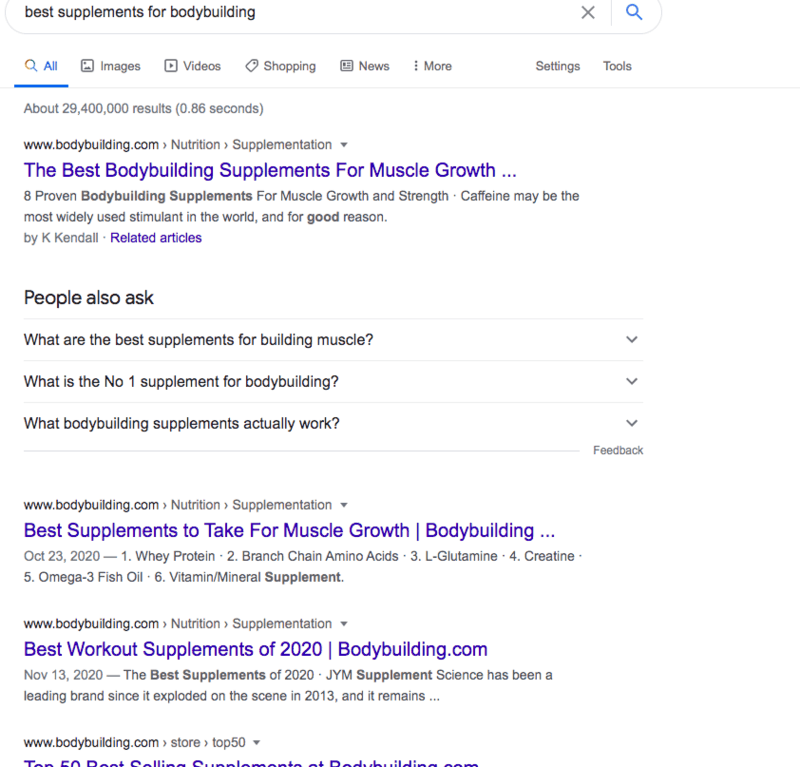800x767 pixels.
Task: Open search Settings
Action: tap(557, 66)
